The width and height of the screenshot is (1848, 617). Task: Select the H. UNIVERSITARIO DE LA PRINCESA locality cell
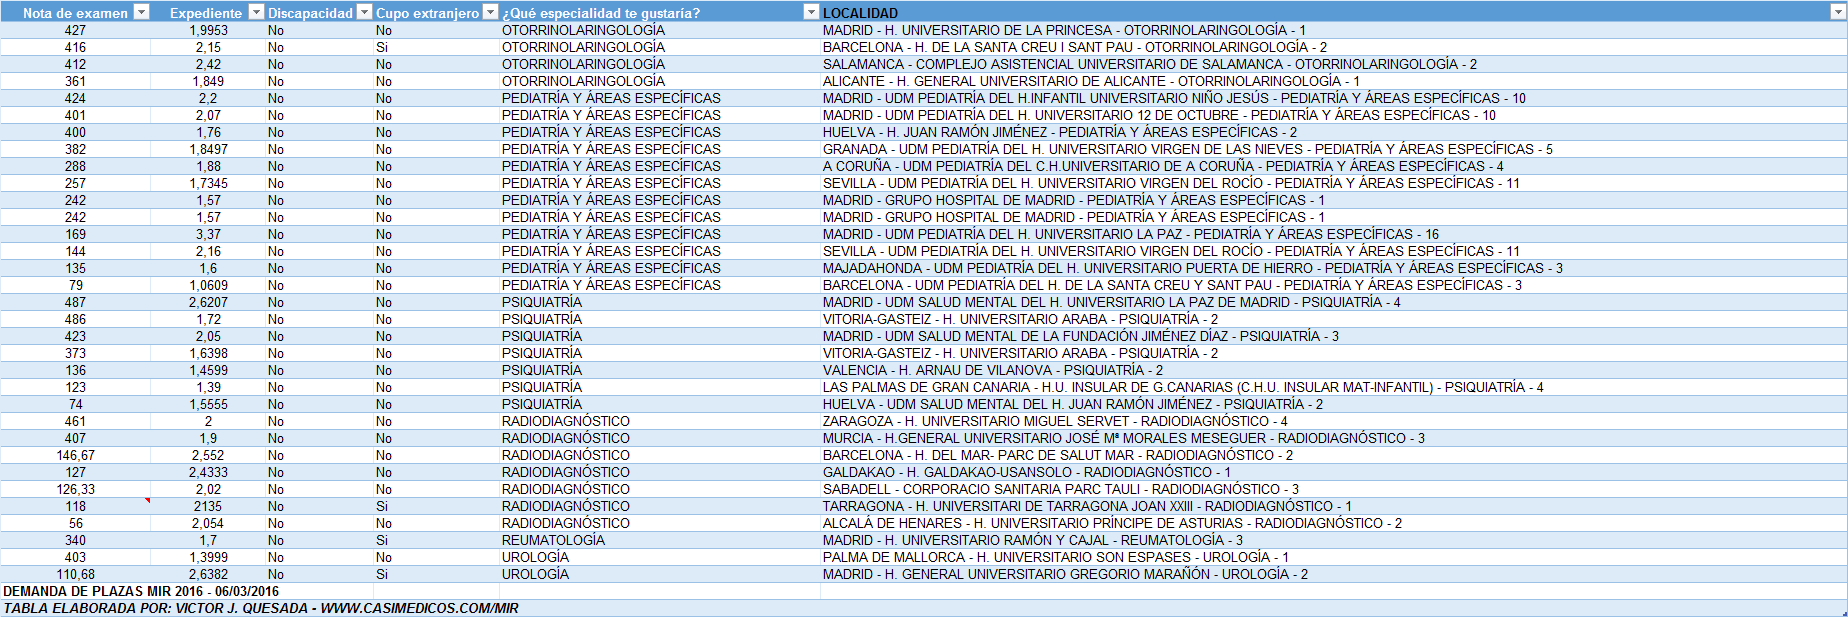pos(1333,30)
